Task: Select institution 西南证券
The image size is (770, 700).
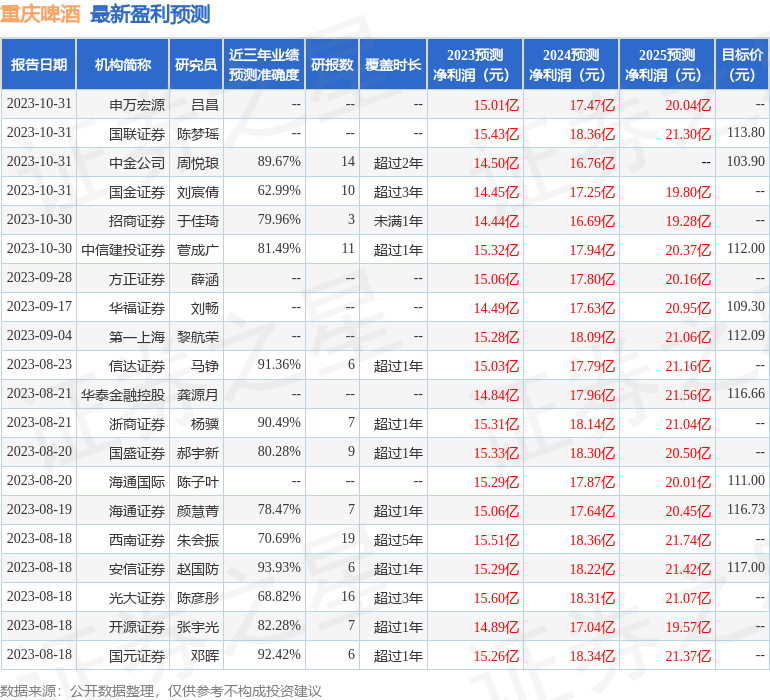Action: (x=137, y=540)
